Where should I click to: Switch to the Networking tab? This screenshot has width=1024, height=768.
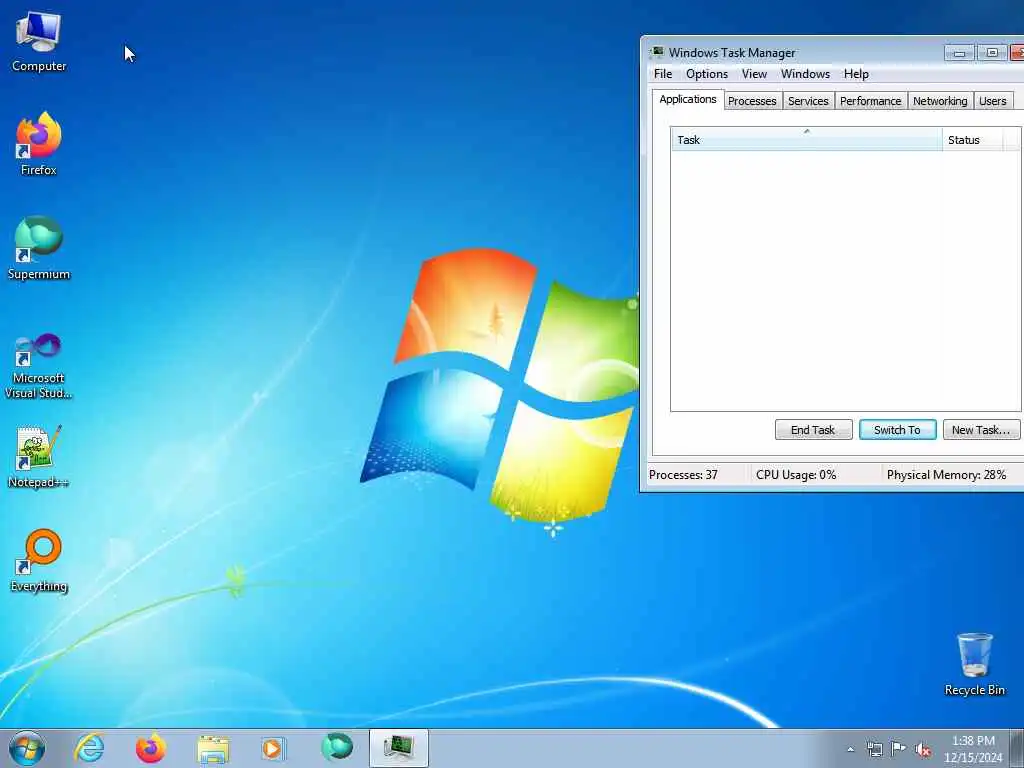pyautogui.click(x=940, y=101)
